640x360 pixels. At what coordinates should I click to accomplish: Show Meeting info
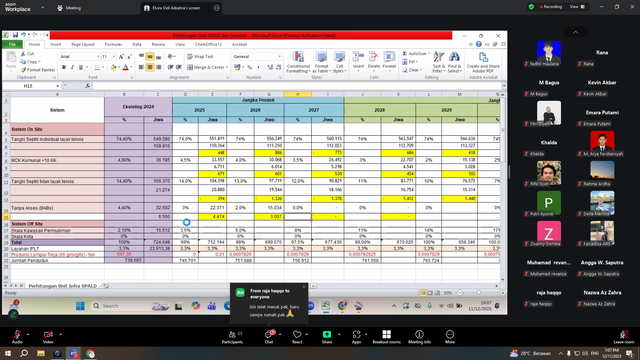coord(419,337)
